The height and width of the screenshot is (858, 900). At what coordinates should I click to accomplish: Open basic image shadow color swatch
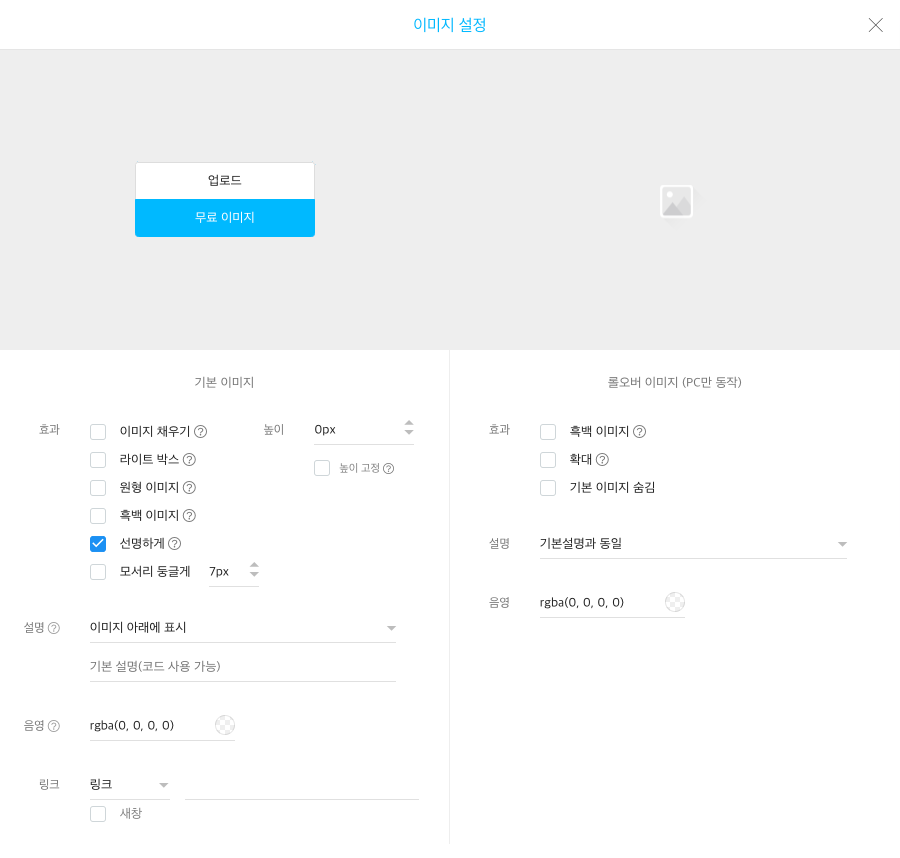(x=225, y=725)
